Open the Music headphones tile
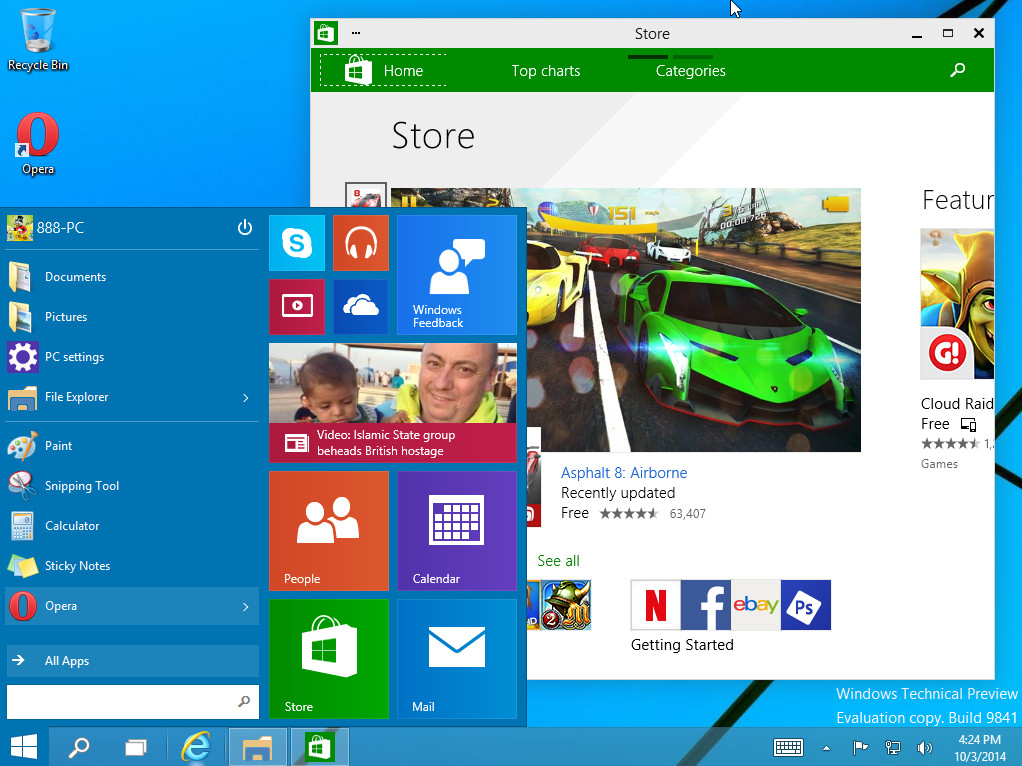1022x766 pixels. pyautogui.click(x=360, y=243)
